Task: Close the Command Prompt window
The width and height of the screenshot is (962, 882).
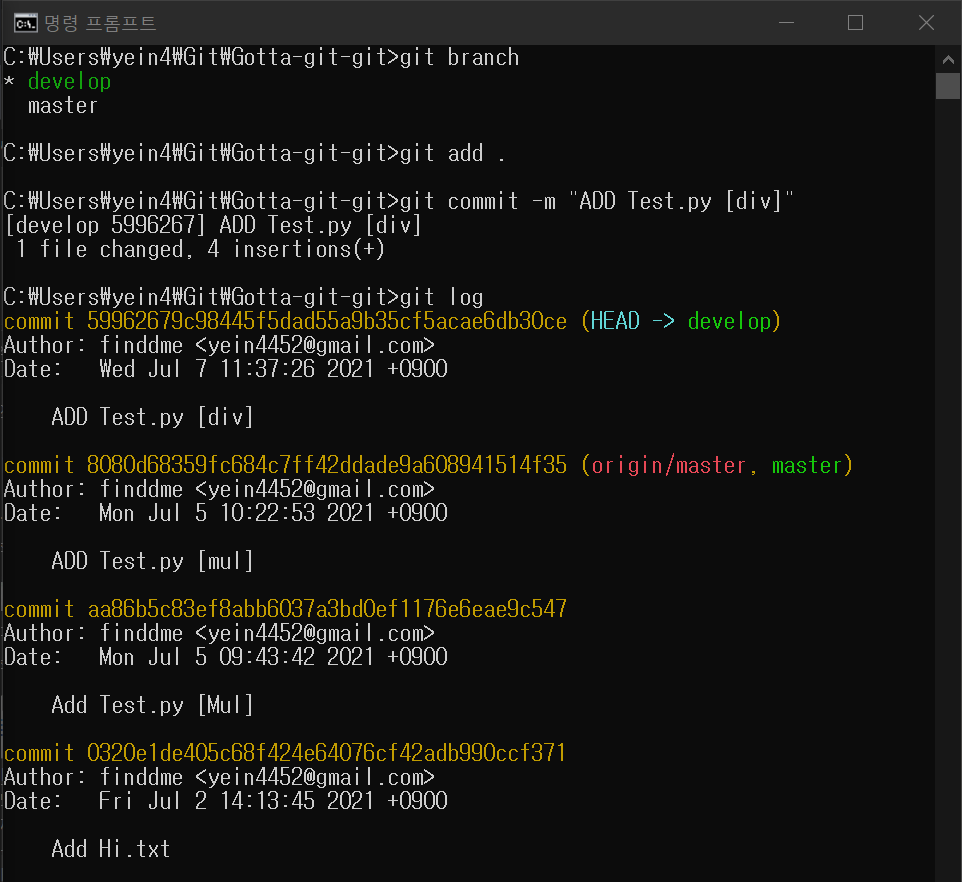Action: [x=926, y=23]
